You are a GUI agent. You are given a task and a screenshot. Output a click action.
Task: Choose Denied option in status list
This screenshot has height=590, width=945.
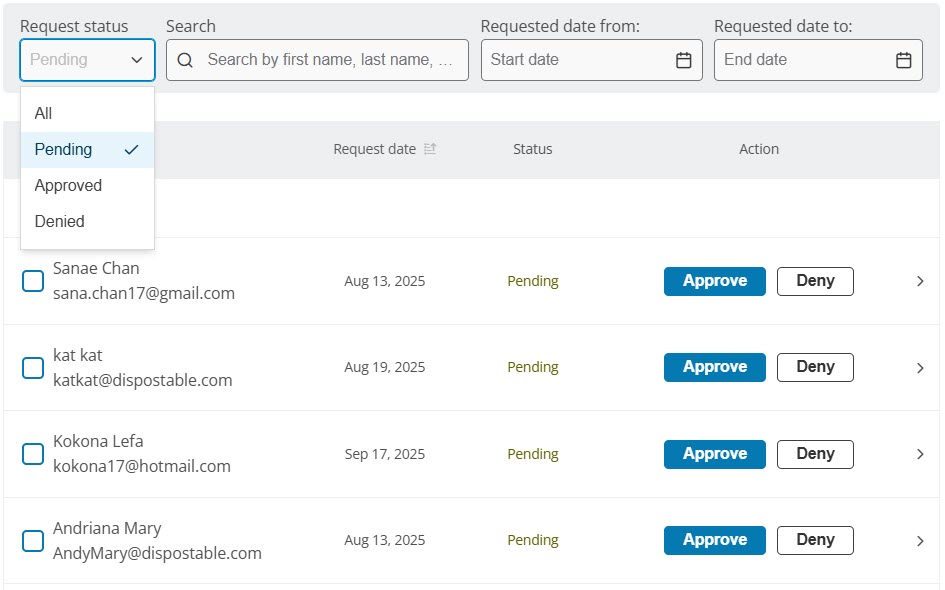tap(87, 221)
